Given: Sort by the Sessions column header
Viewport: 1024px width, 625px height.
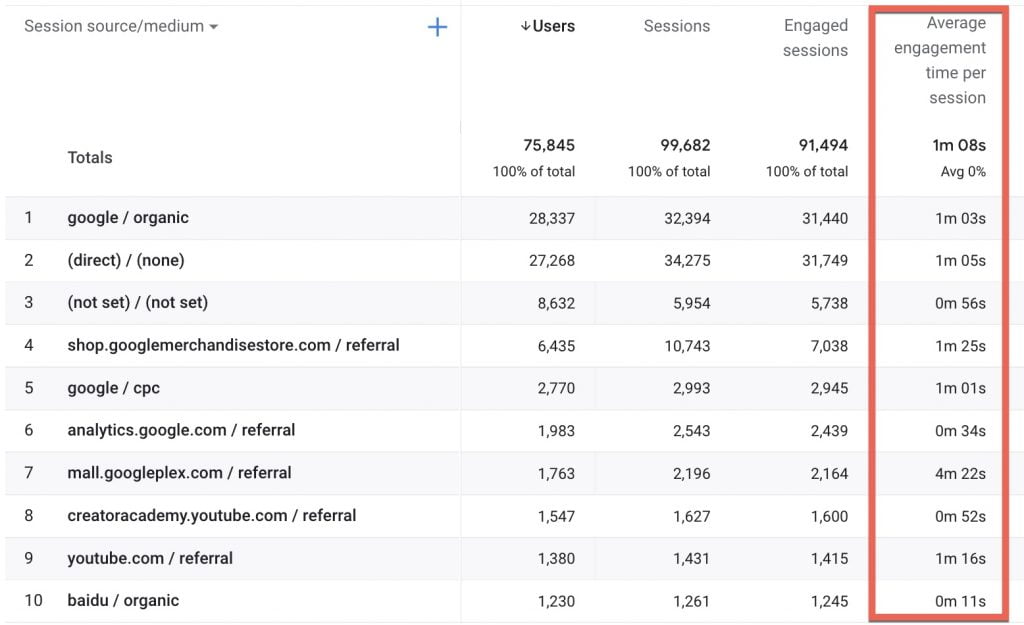Looking at the screenshot, I should (676, 27).
